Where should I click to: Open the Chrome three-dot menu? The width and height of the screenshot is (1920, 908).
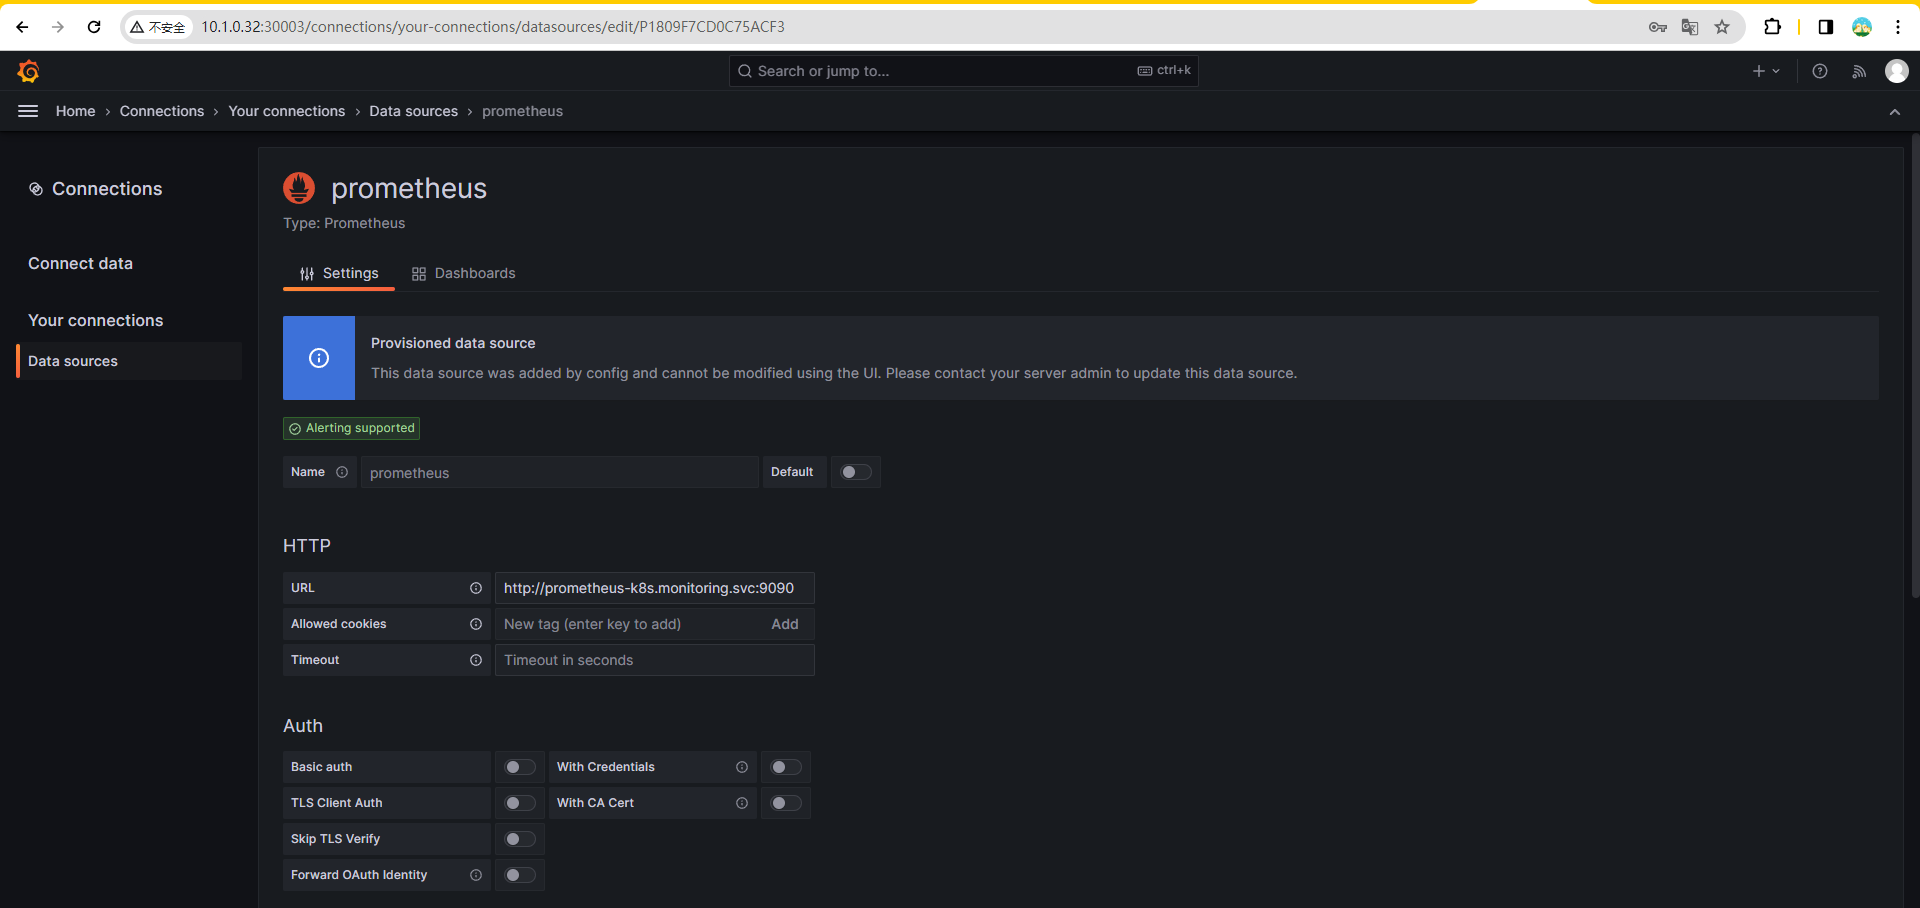(1898, 27)
